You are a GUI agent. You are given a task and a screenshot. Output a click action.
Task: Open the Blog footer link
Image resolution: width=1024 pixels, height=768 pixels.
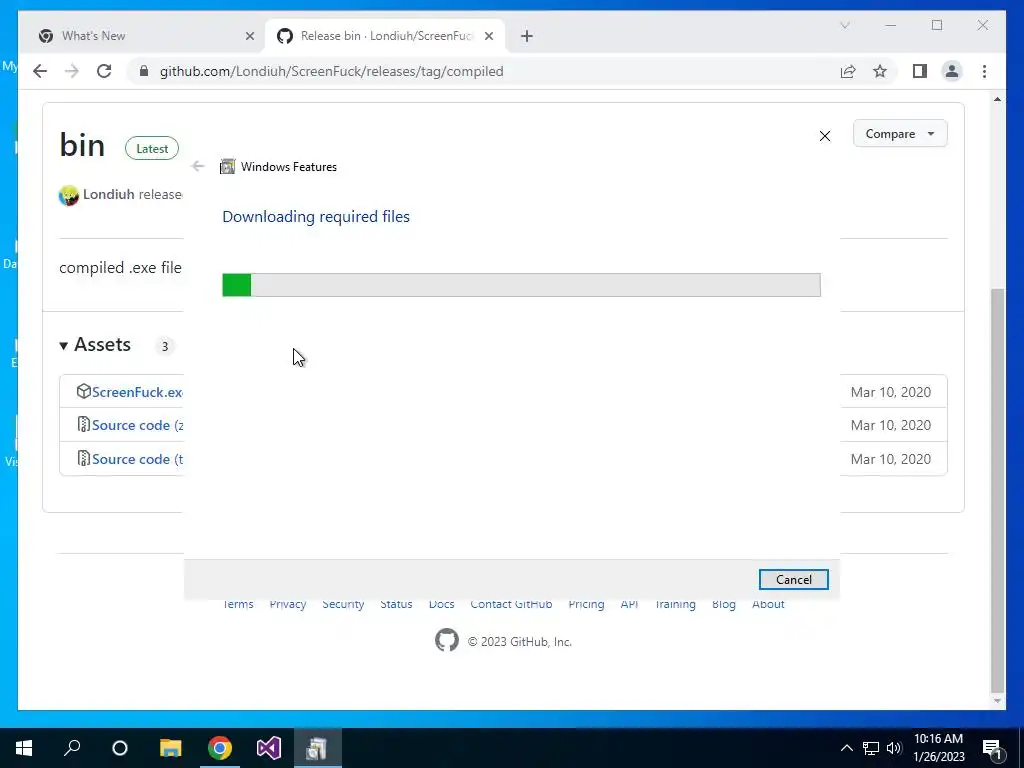tap(724, 605)
